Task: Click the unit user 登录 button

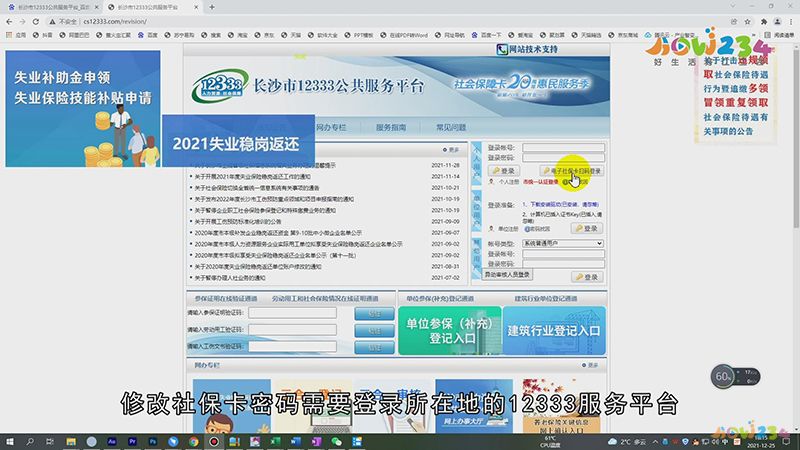Action: [x=587, y=229]
